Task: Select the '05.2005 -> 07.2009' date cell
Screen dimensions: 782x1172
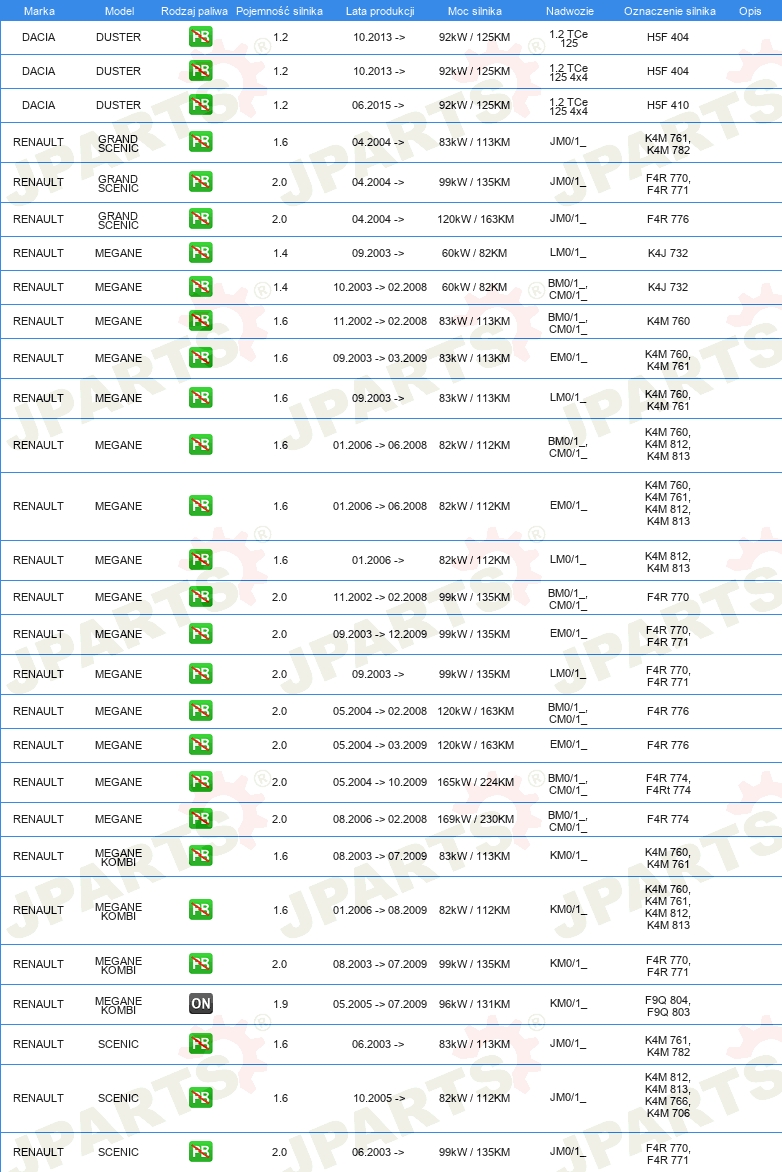Action: tap(380, 1005)
